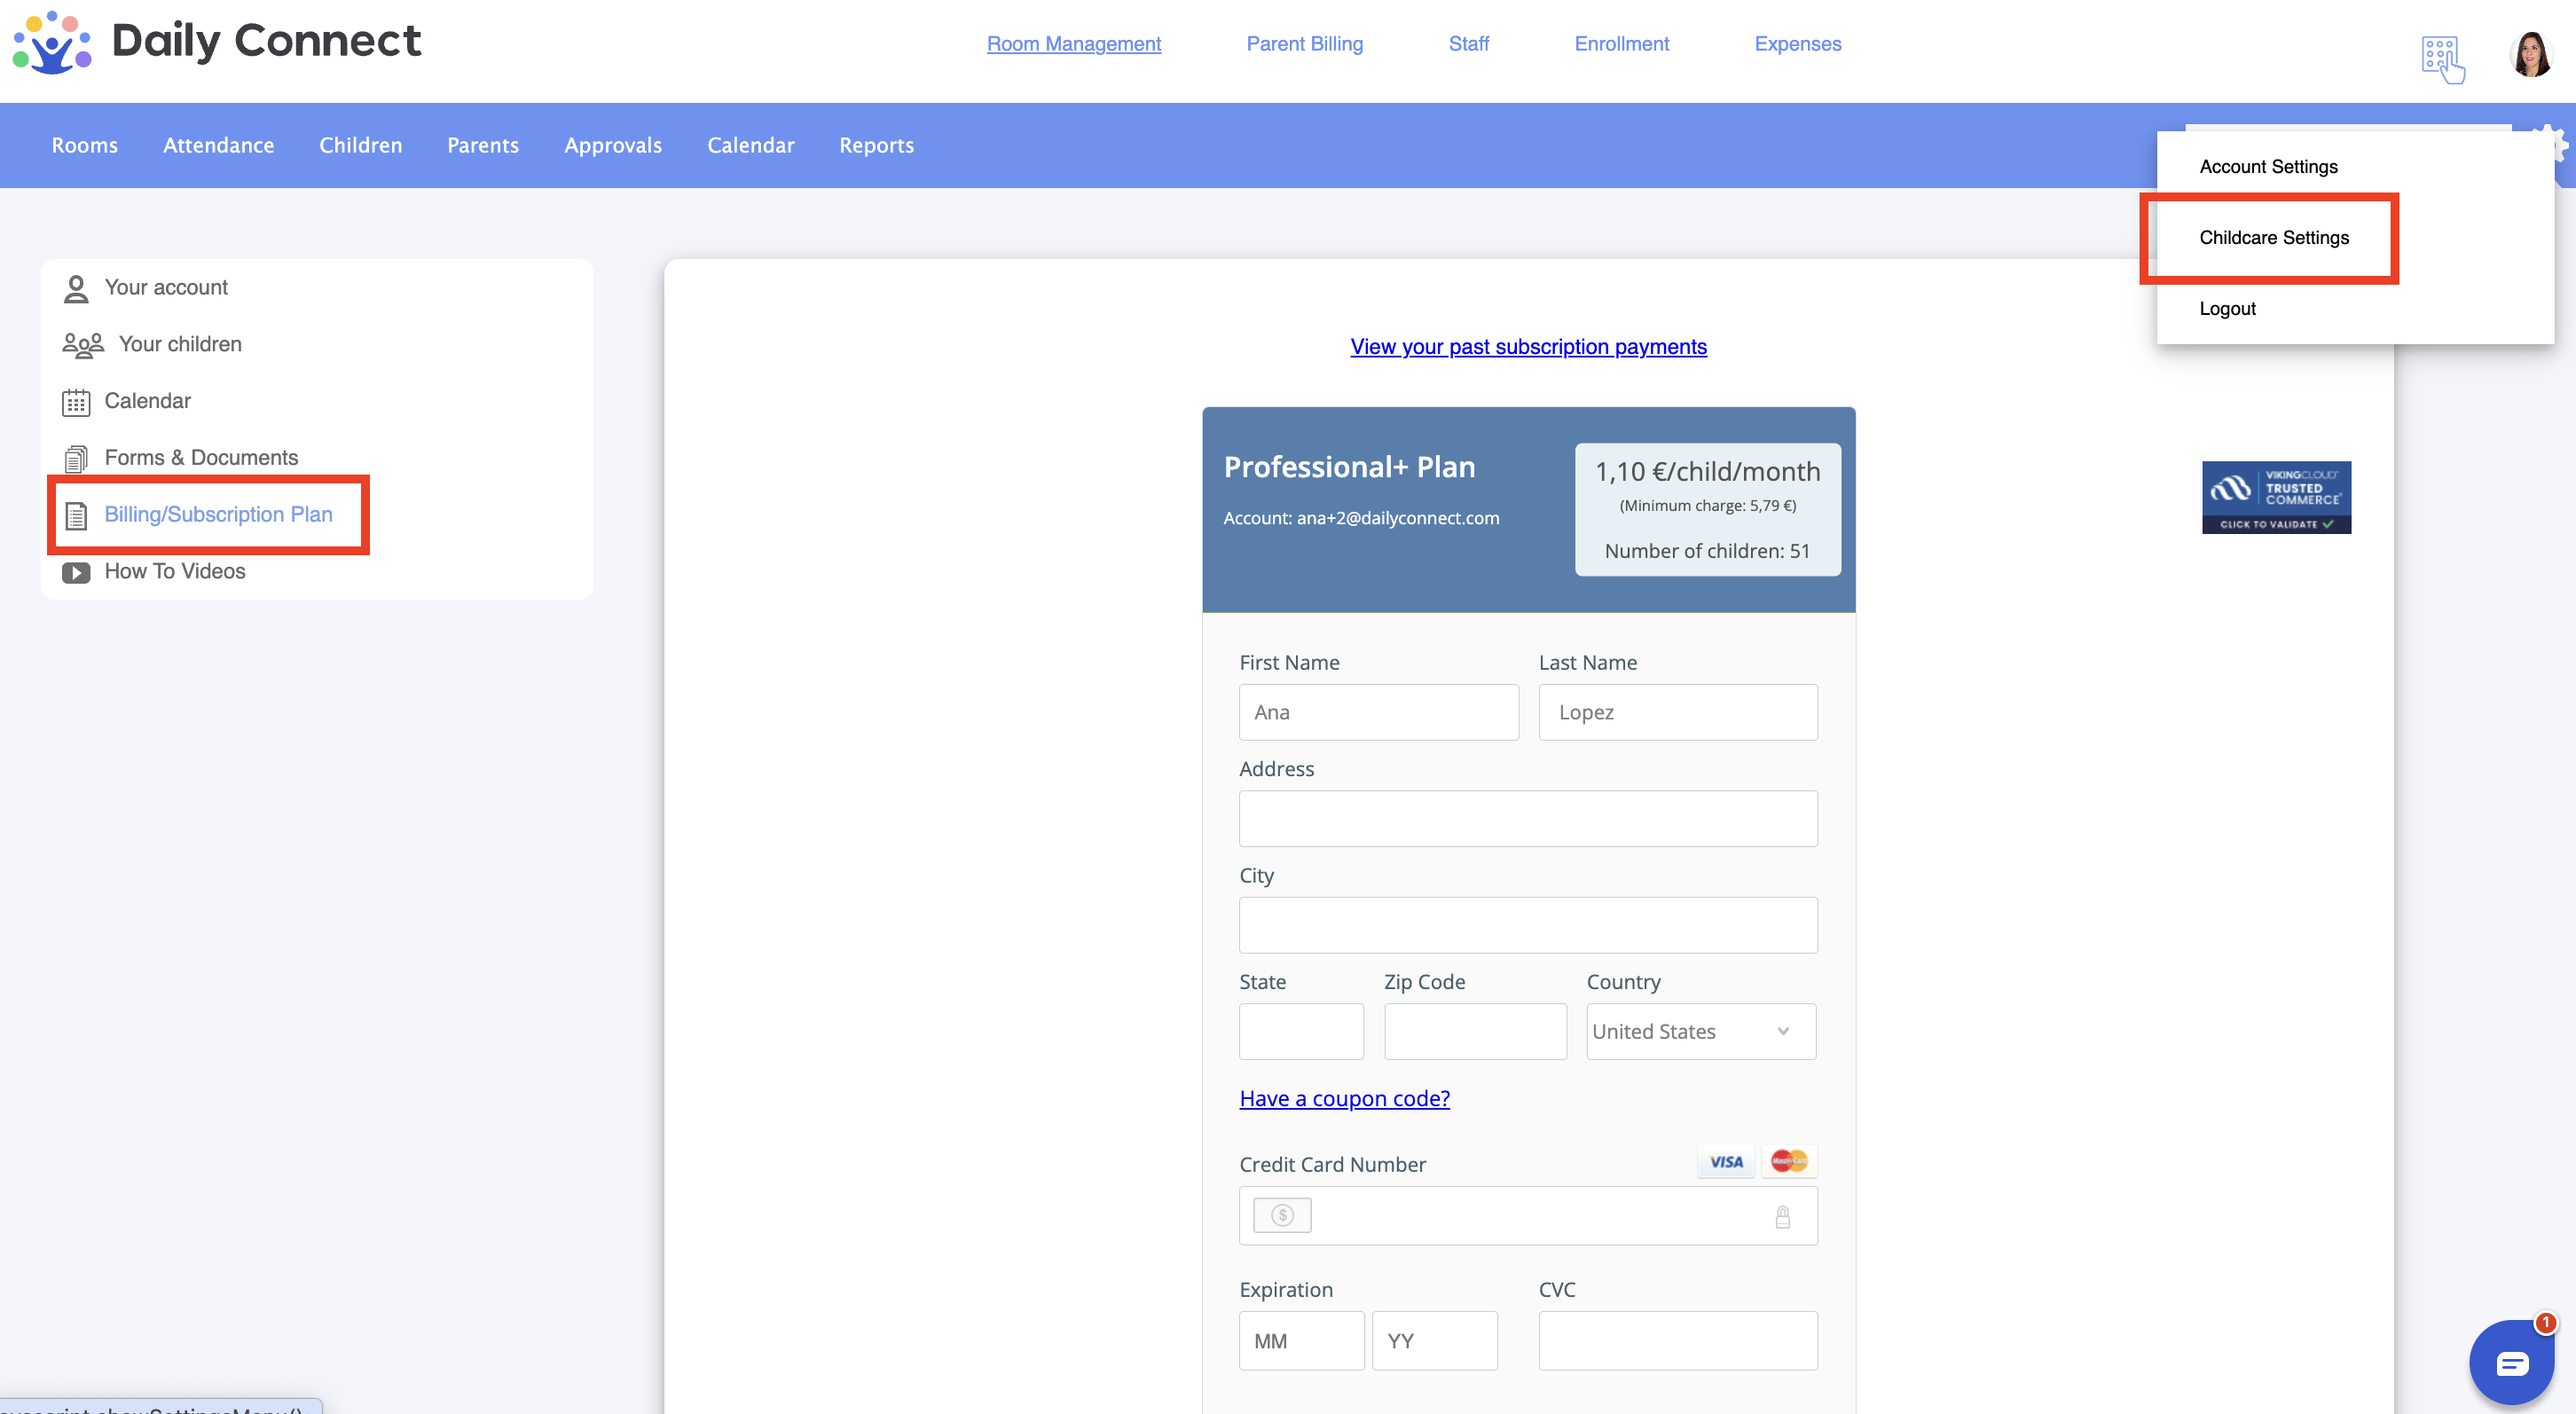Click the Parent Billing navigation link
Image resolution: width=2576 pixels, height=1414 pixels.
(x=1304, y=44)
